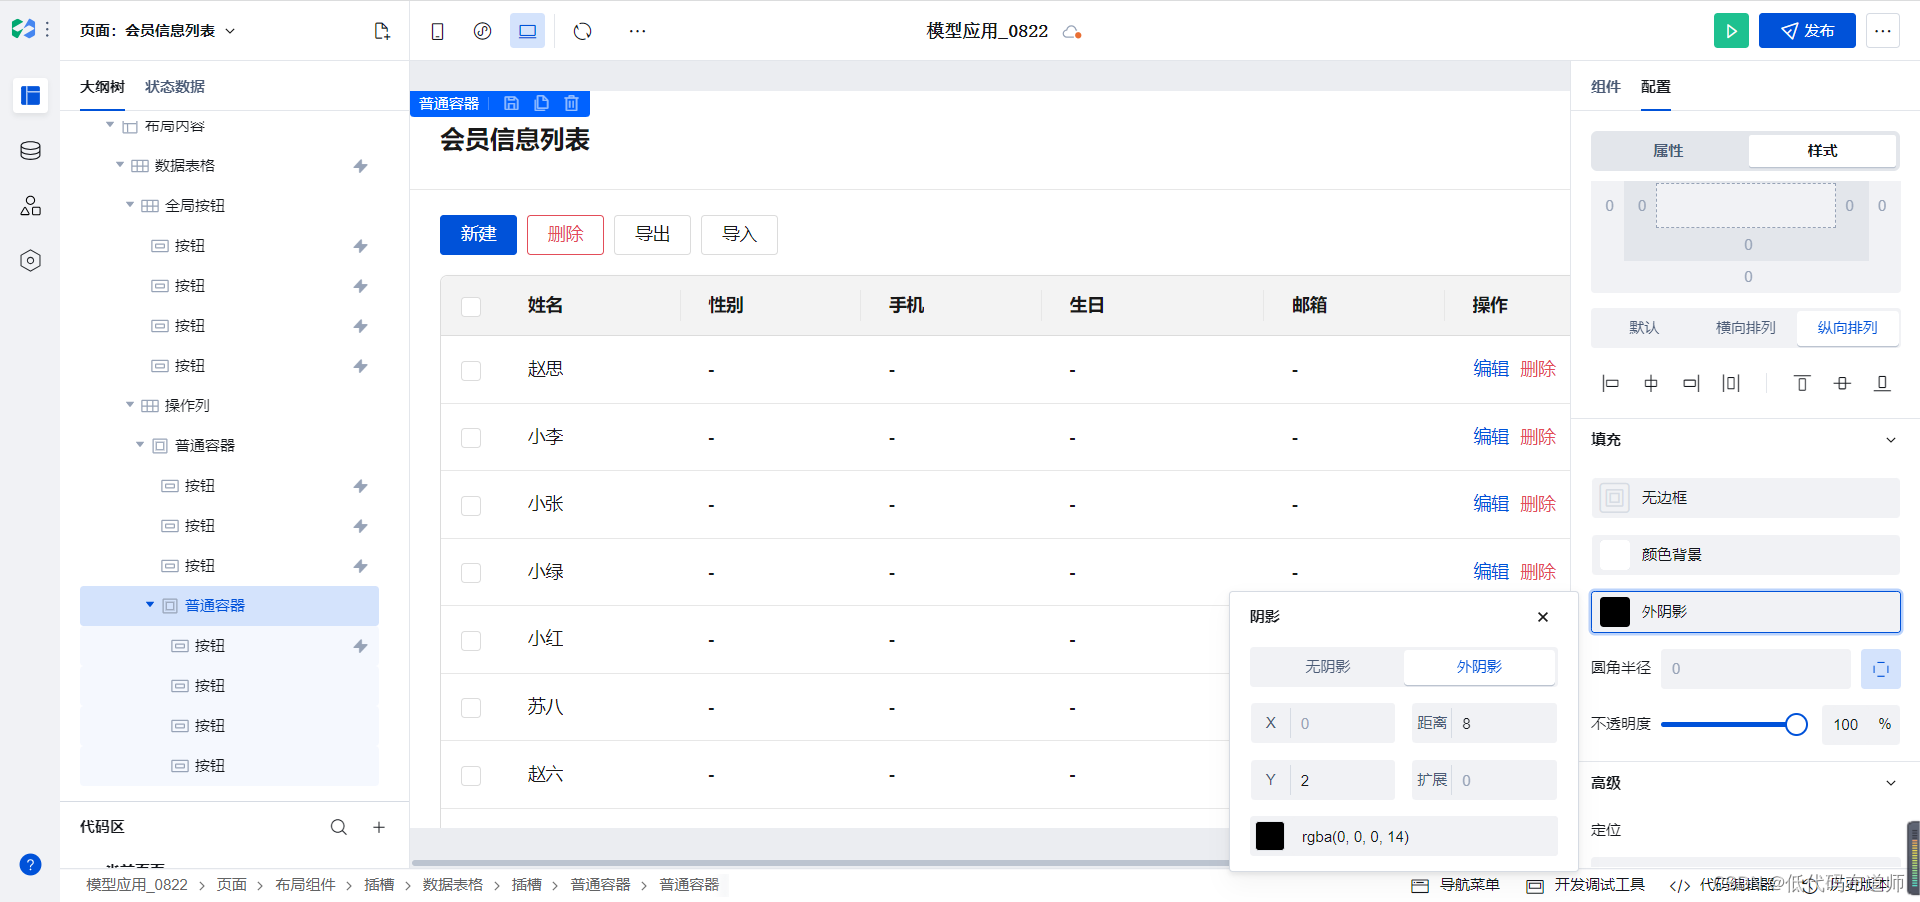Open the toolbar more options ellipsis
The height and width of the screenshot is (902, 1920).
[x=637, y=31]
